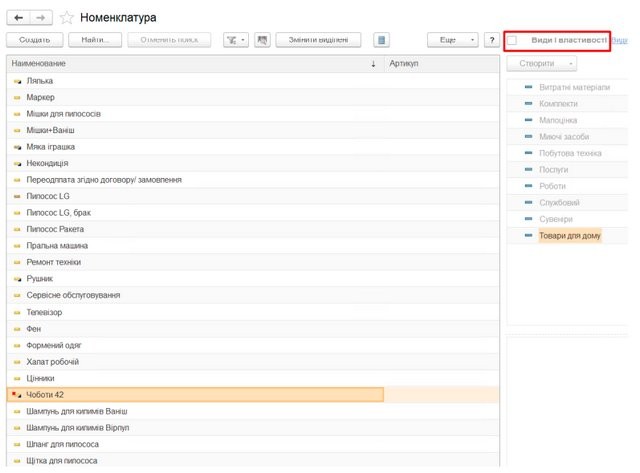Screen dimensions: 640x473
Task: Open the filter settings dropdown in toolbar
Action: coord(236,40)
